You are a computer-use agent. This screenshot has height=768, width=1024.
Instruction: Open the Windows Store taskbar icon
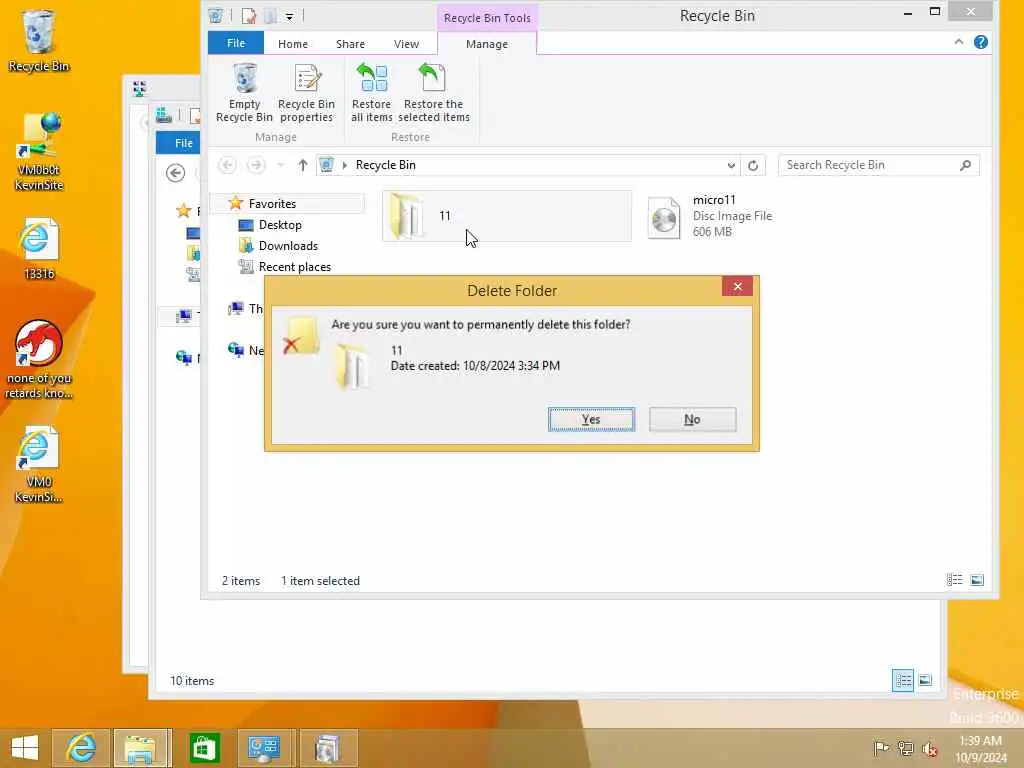204,748
